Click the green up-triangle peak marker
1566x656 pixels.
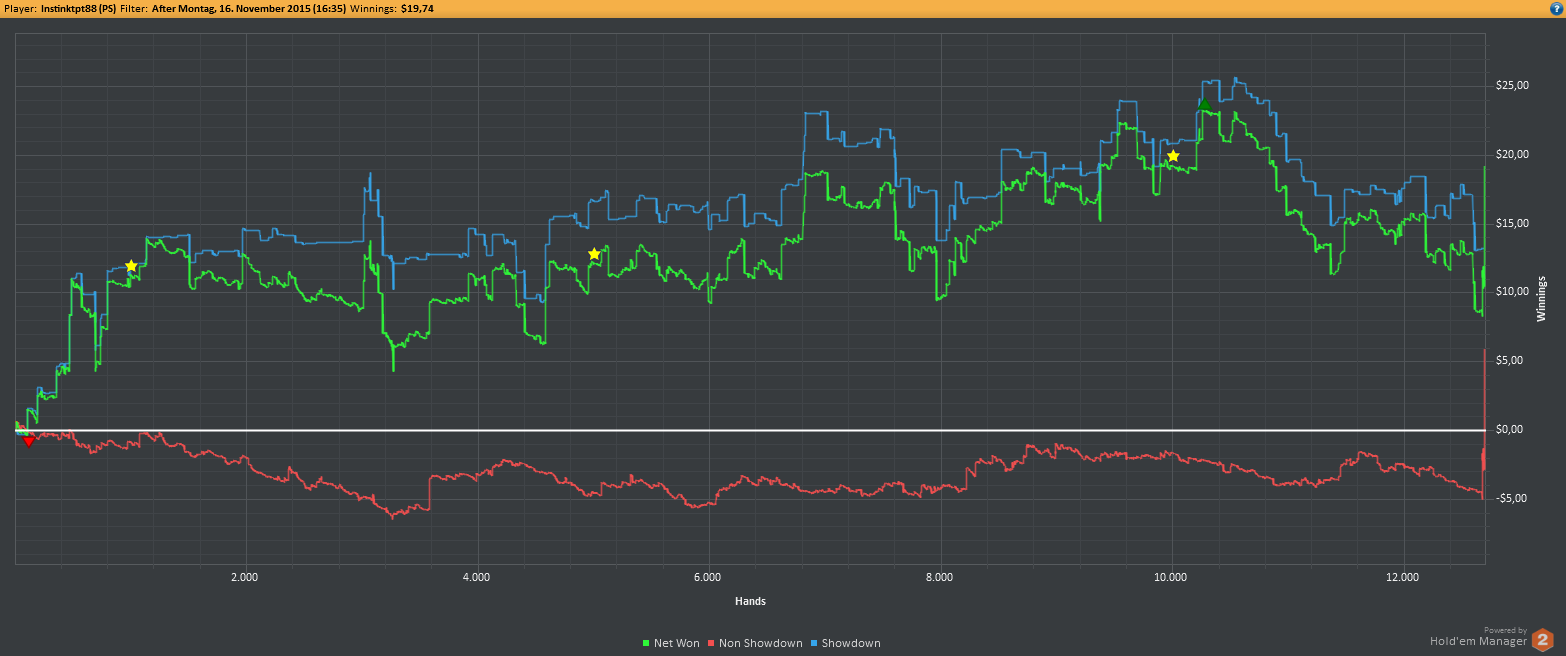[1204, 104]
